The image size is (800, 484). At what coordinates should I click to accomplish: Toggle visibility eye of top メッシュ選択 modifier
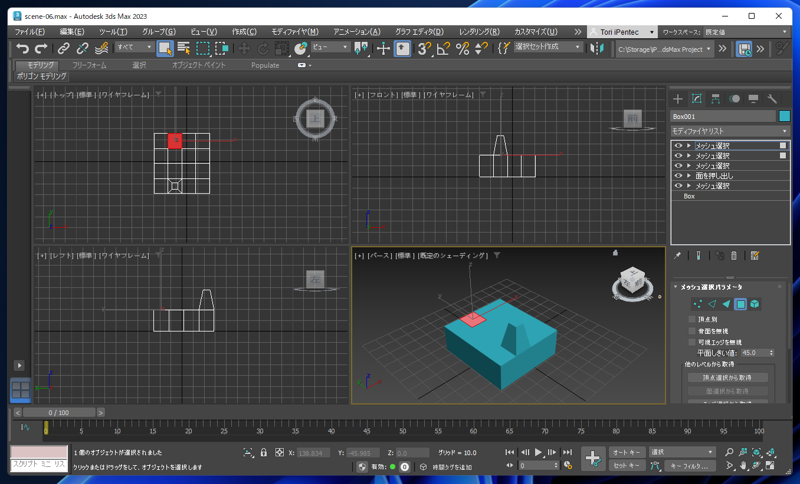click(x=678, y=145)
